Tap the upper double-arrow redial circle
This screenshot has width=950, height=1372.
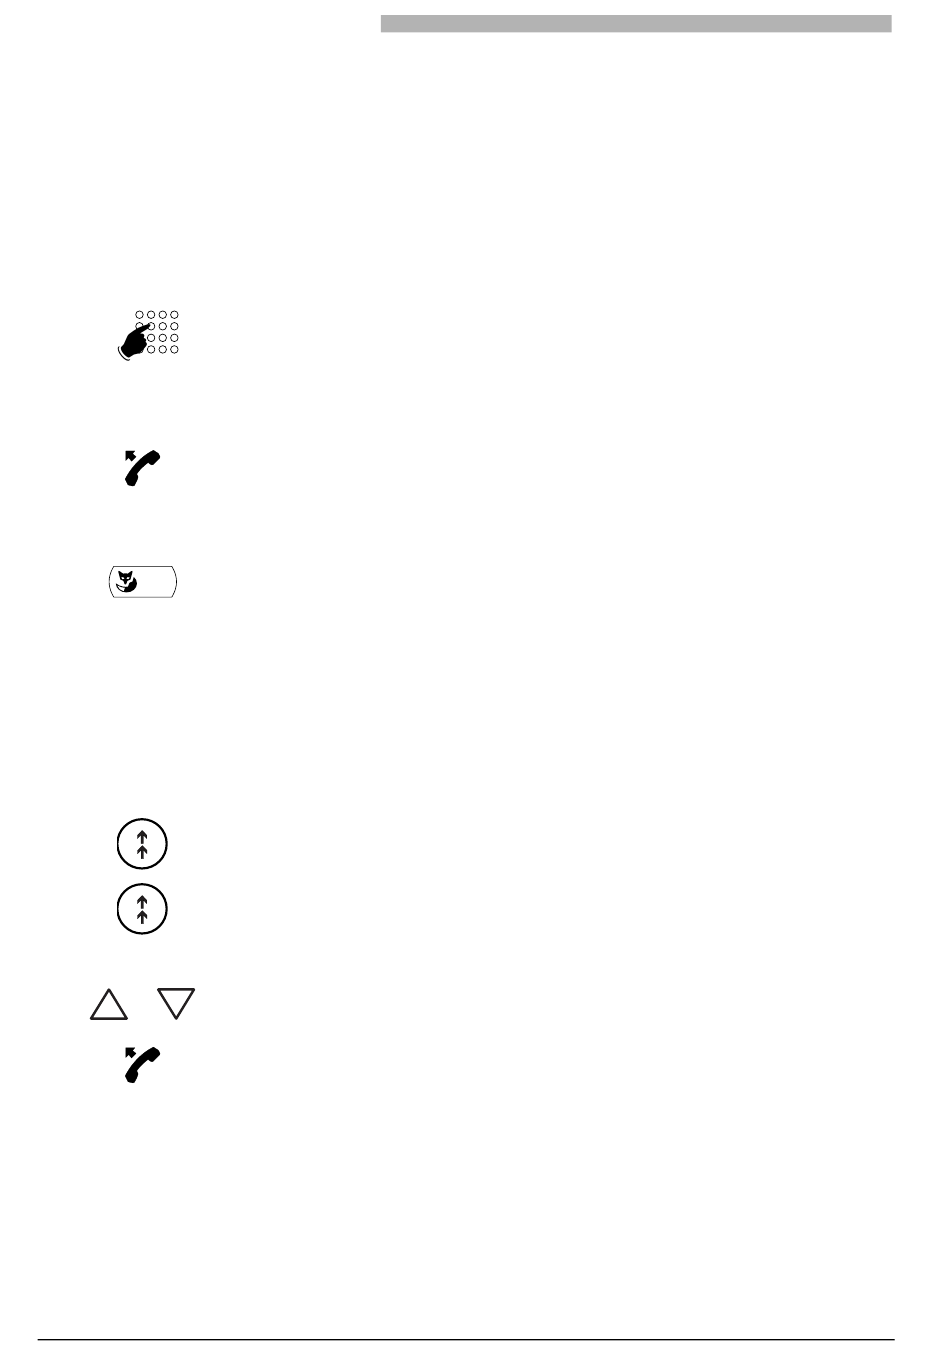click(142, 844)
